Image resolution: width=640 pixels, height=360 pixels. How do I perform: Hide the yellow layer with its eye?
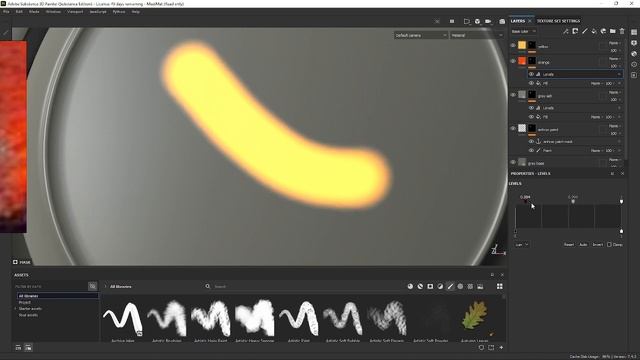[x=513, y=46]
